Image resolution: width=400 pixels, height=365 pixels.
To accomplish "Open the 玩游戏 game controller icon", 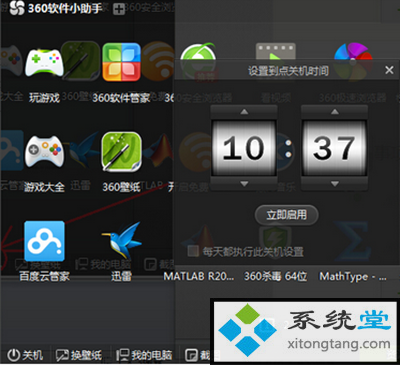I will pos(44,62).
